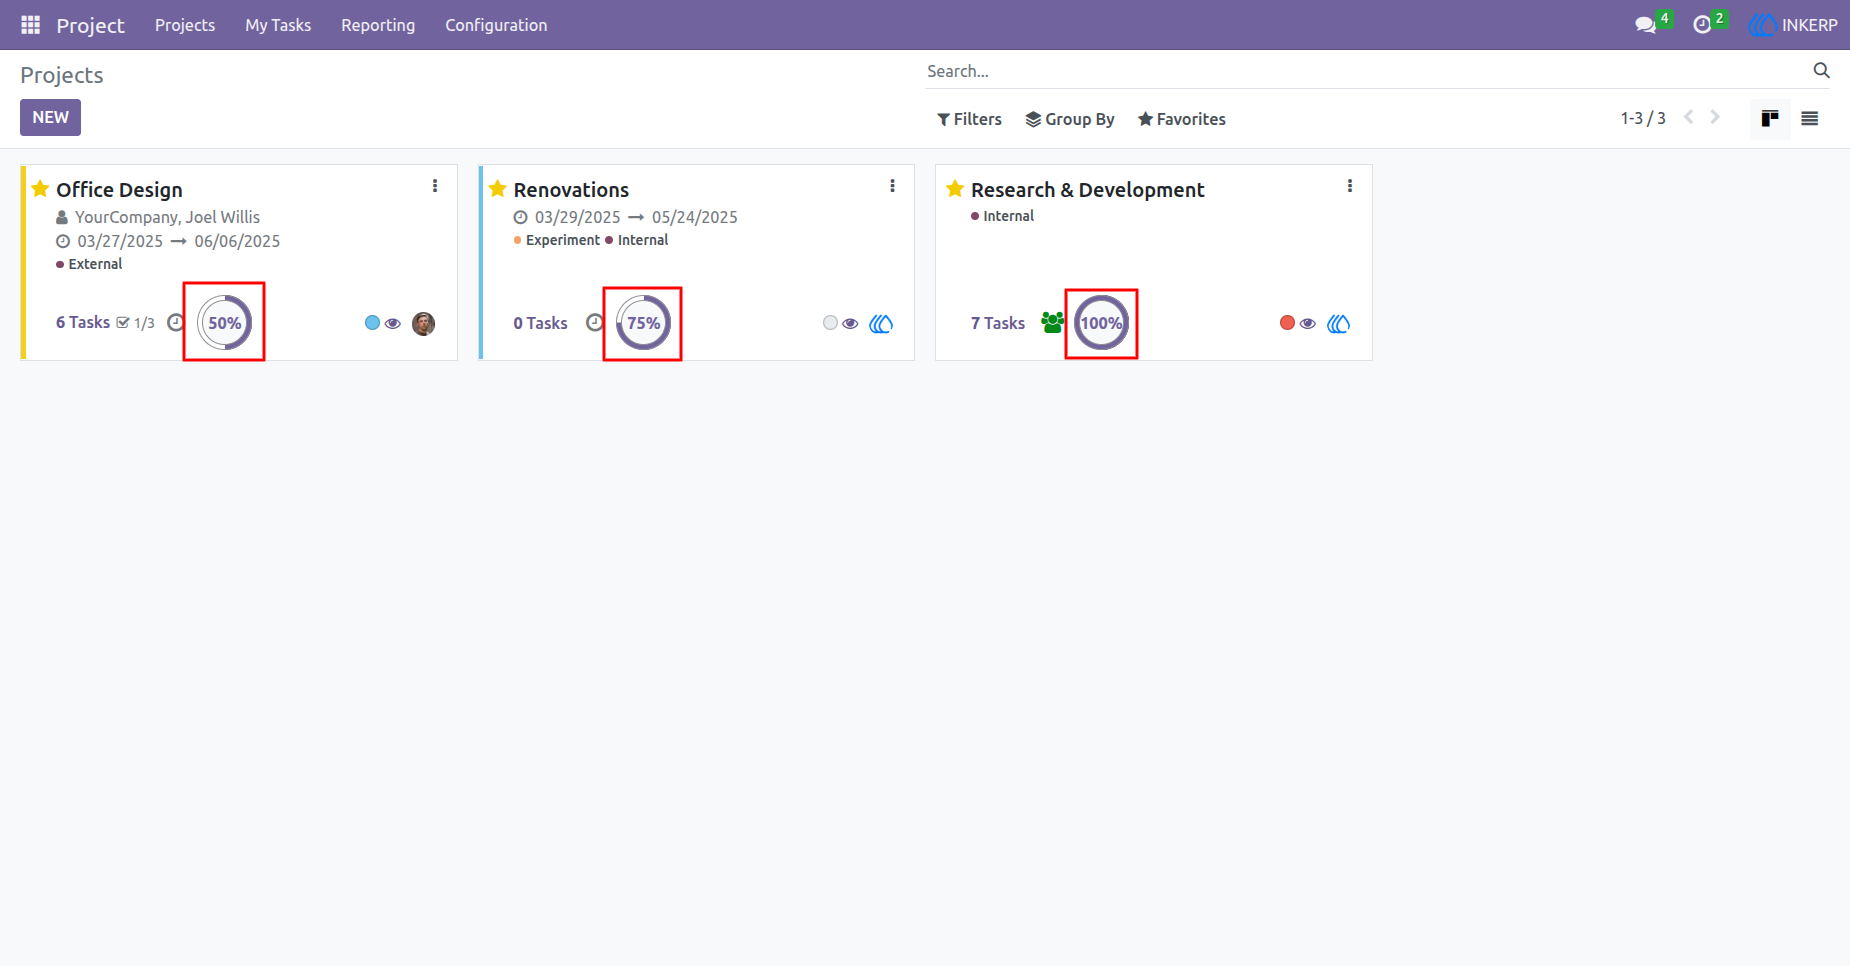
Task: Toggle the eye icon on Research & Development card
Action: tap(1308, 323)
